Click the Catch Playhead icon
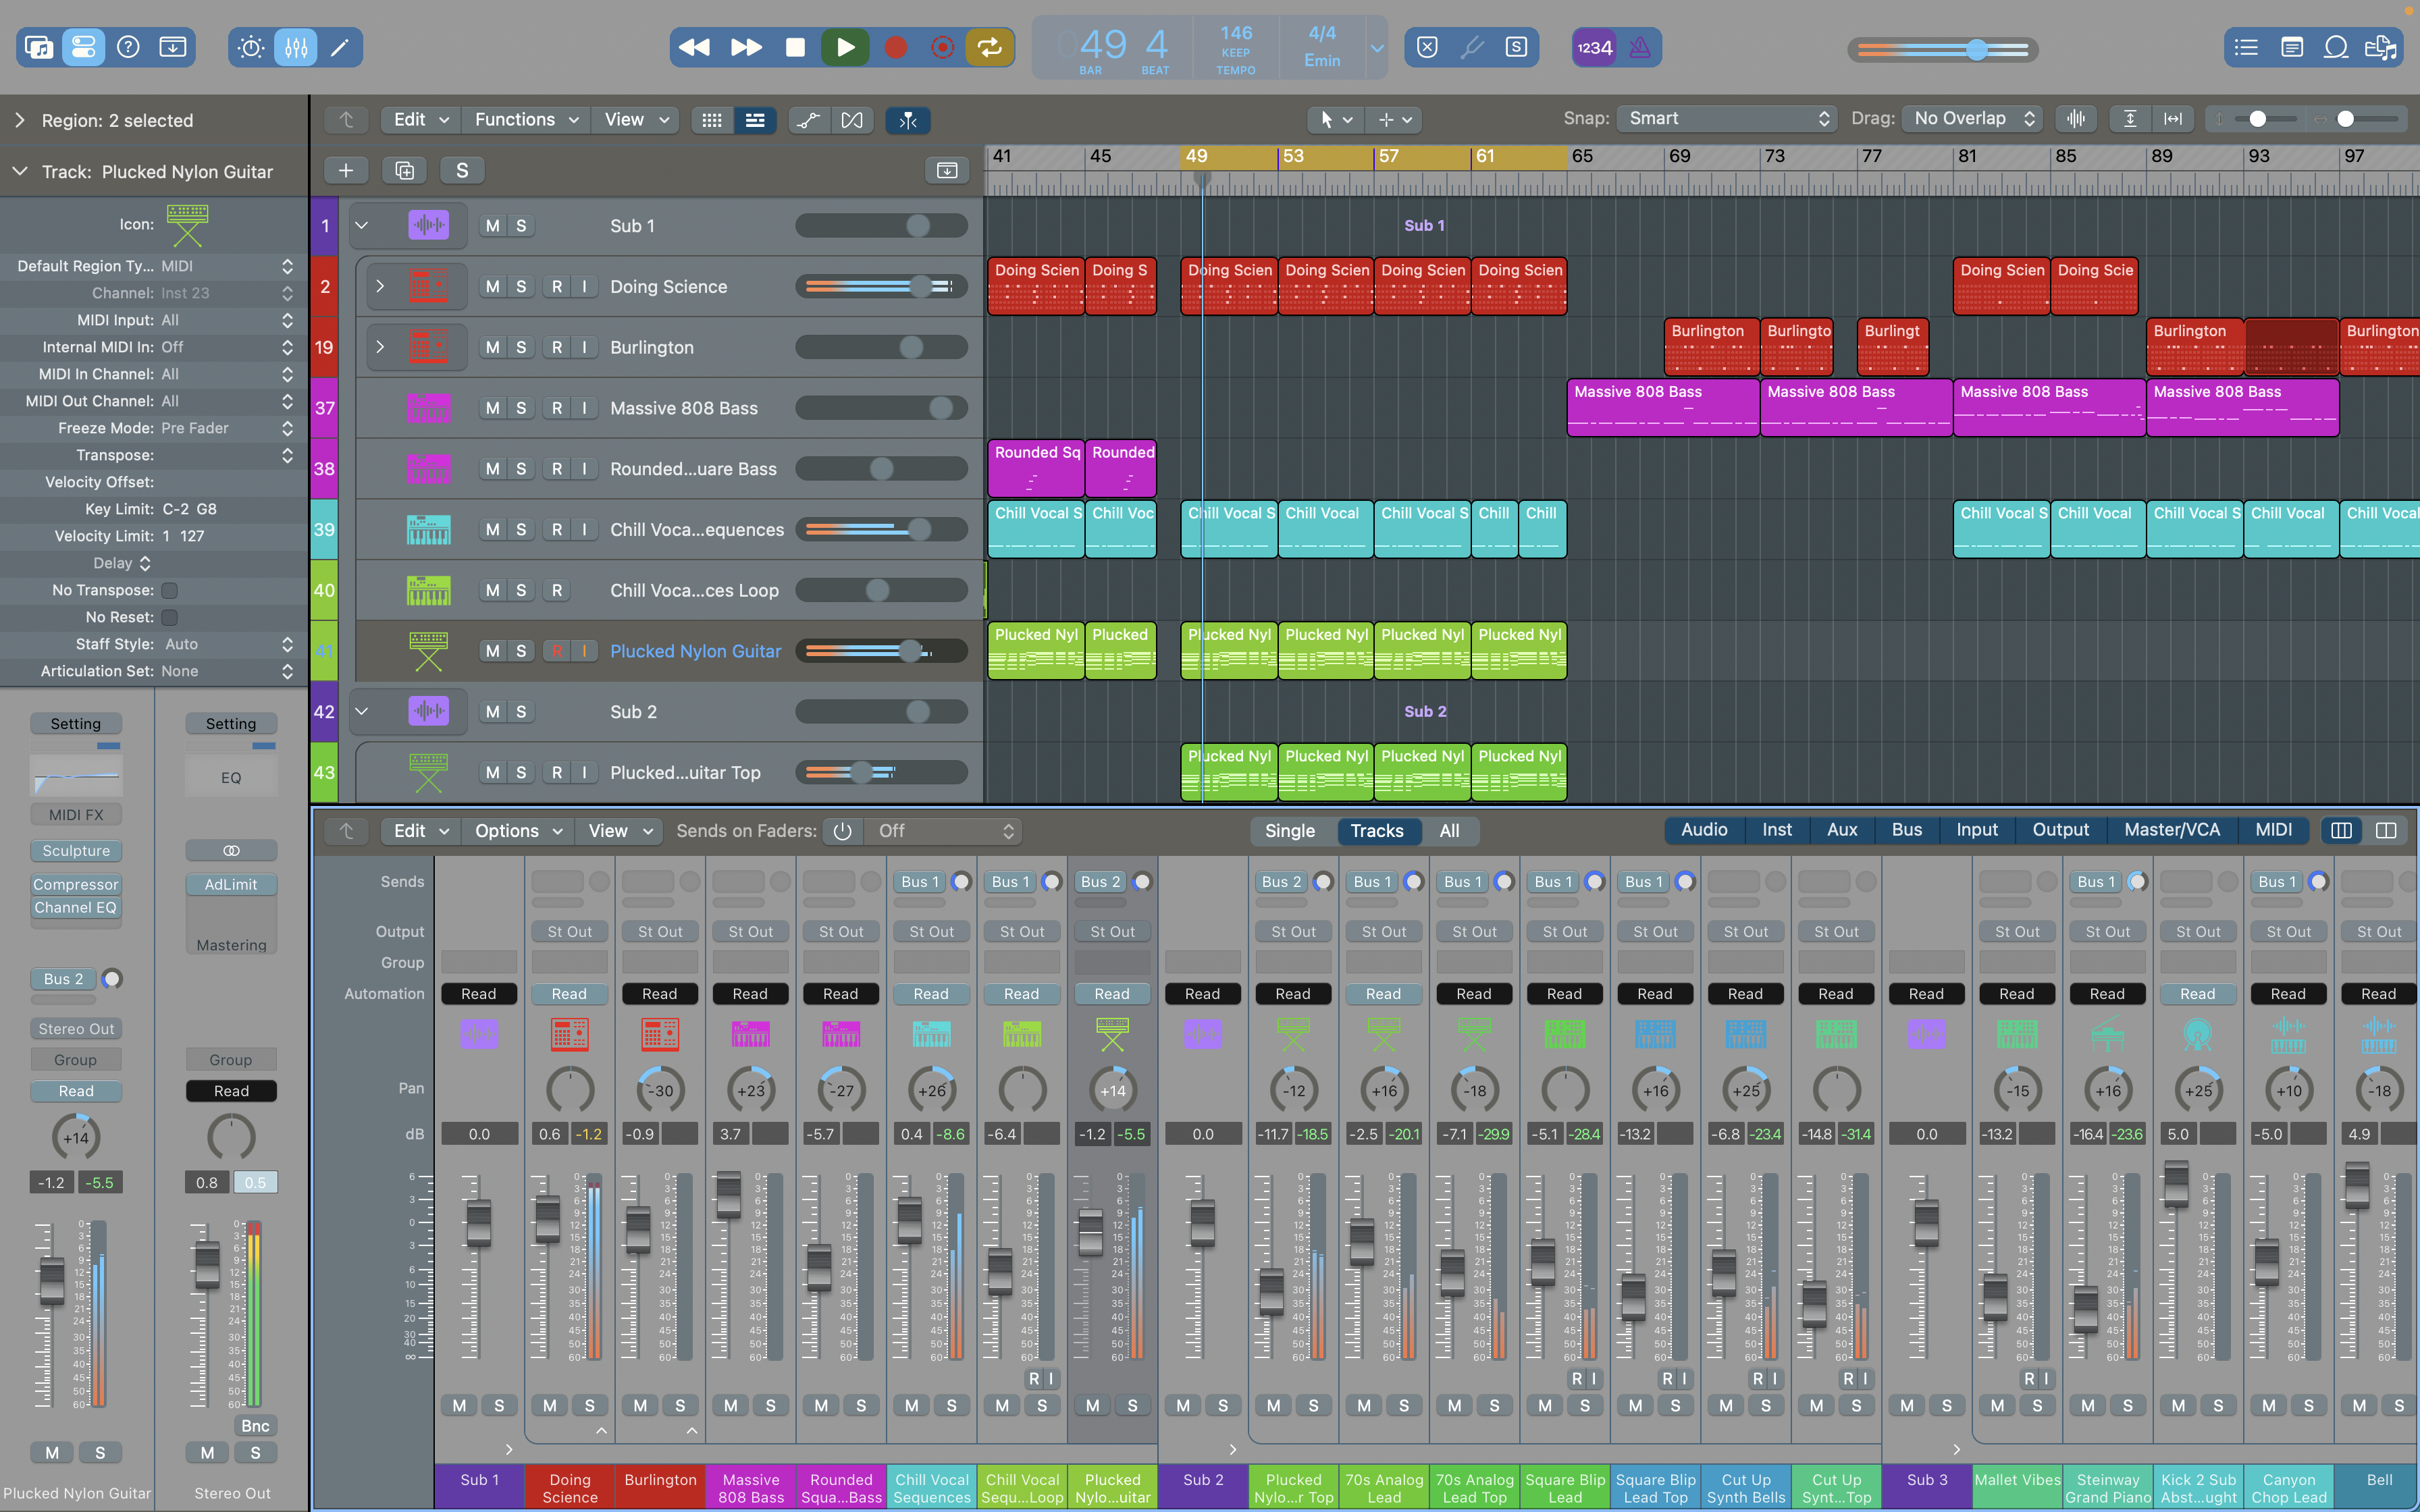This screenshot has height=1512, width=2420. pyautogui.click(x=908, y=120)
